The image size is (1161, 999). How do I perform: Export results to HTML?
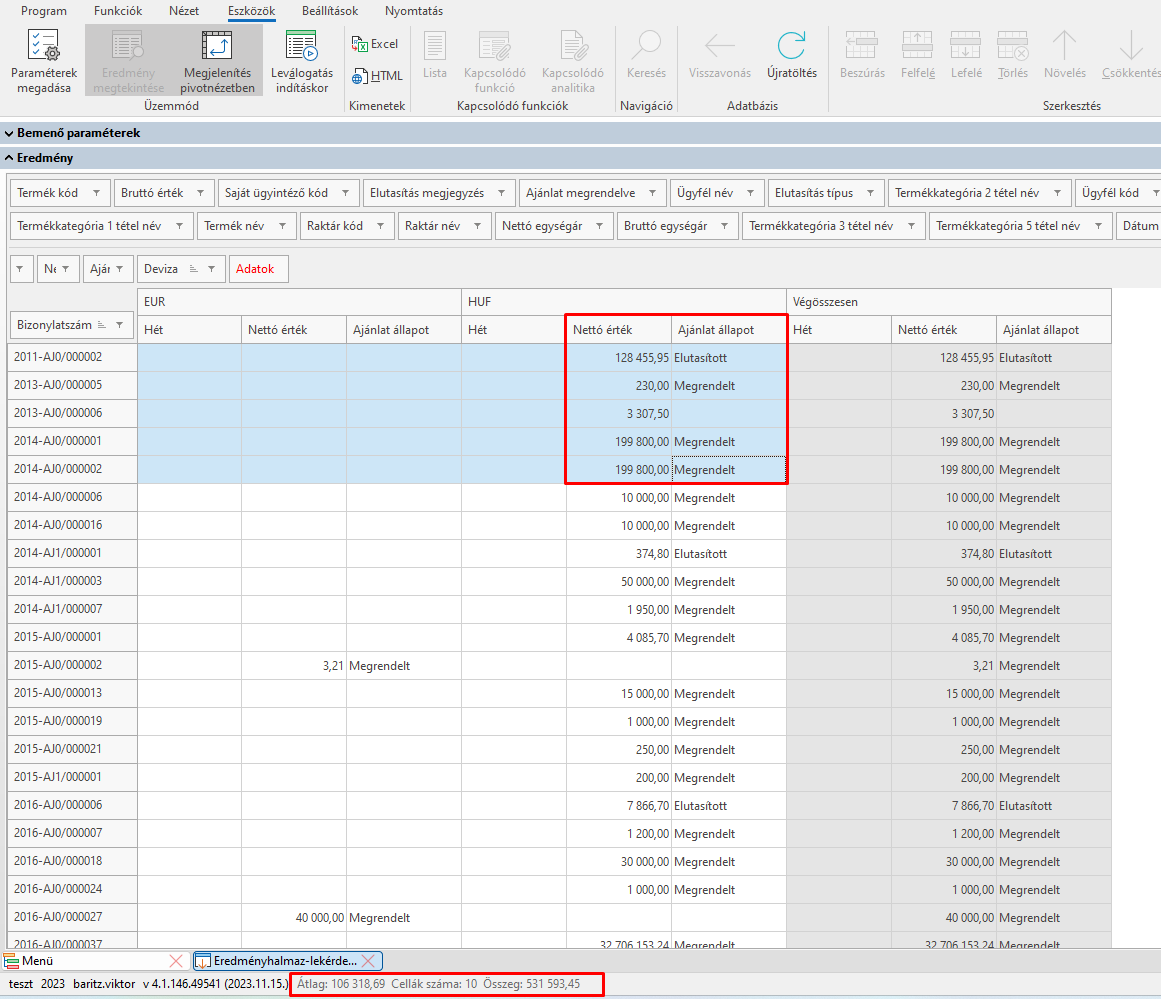(x=377, y=76)
